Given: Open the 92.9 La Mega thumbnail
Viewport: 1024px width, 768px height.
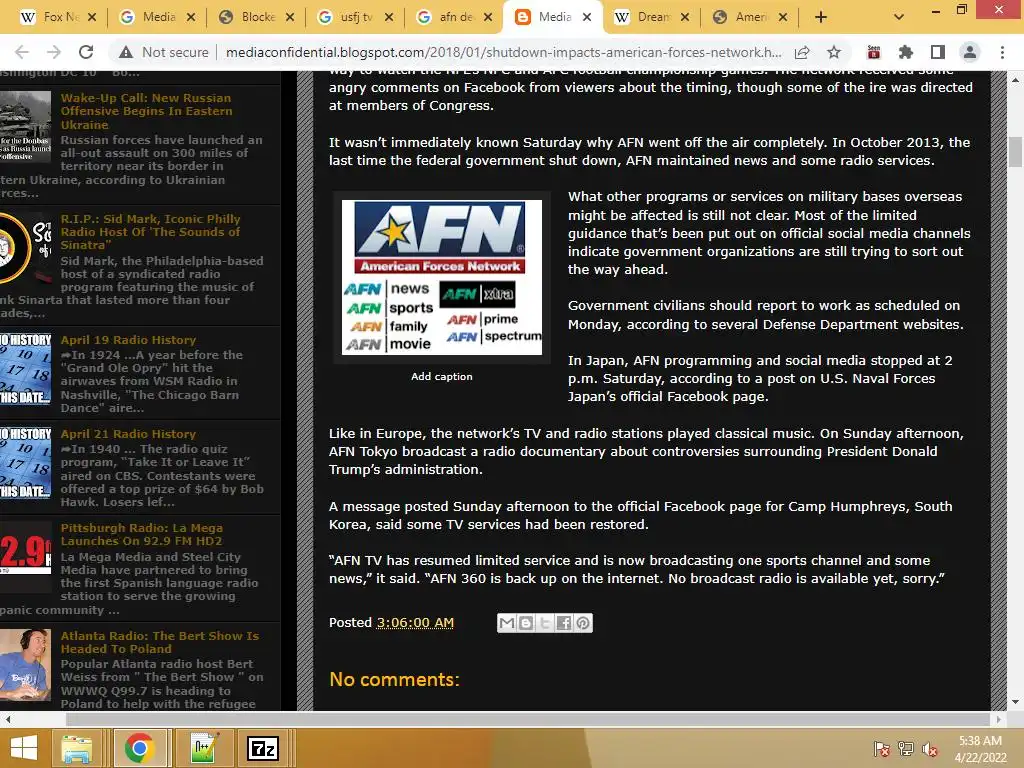Looking at the screenshot, I should click(x=25, y=556).
